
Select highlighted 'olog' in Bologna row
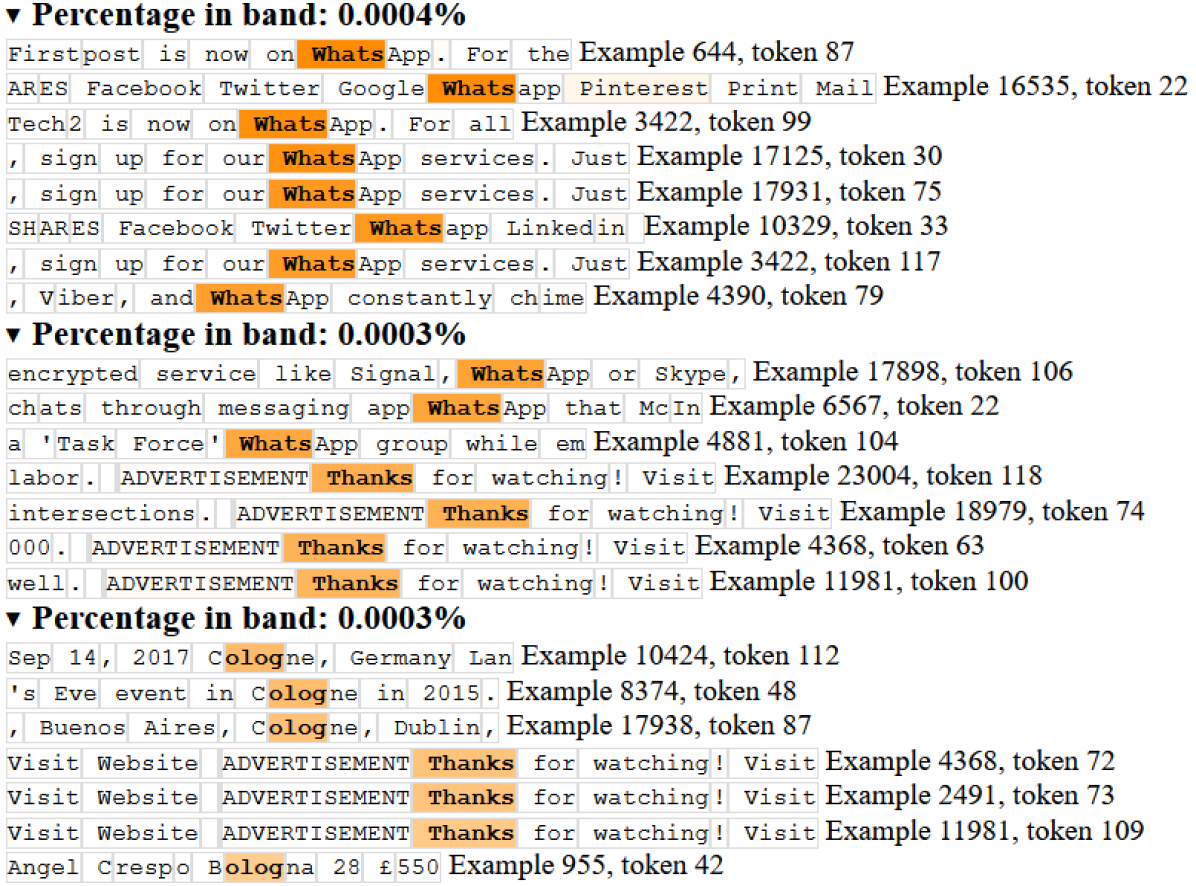tap(254, 868)
